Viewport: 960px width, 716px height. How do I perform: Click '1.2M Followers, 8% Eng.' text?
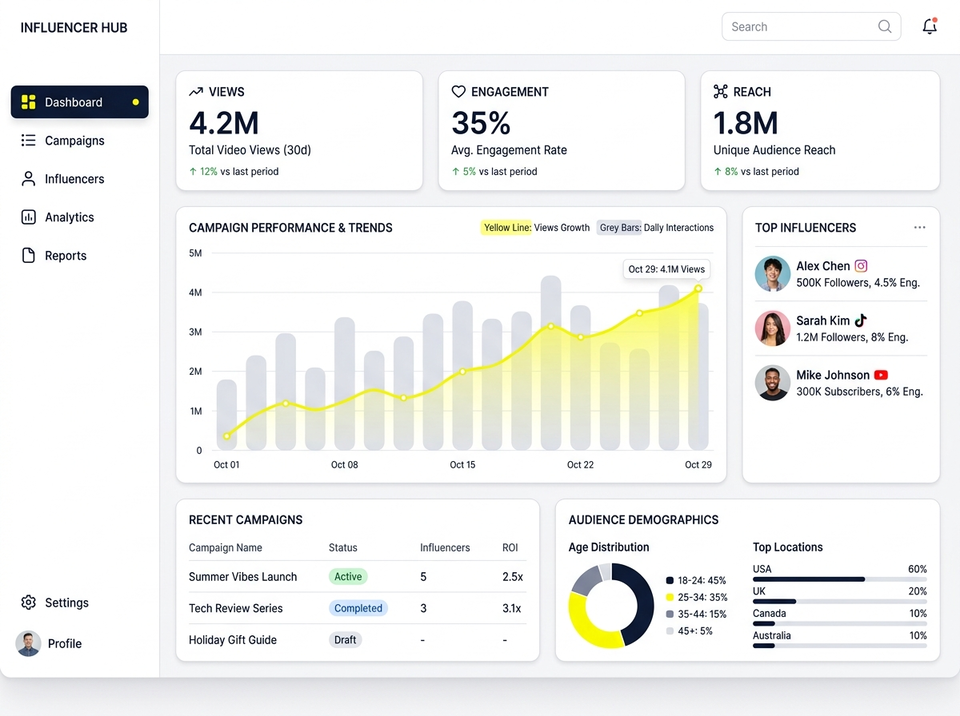pyautogui.click(x=852, y=337)
